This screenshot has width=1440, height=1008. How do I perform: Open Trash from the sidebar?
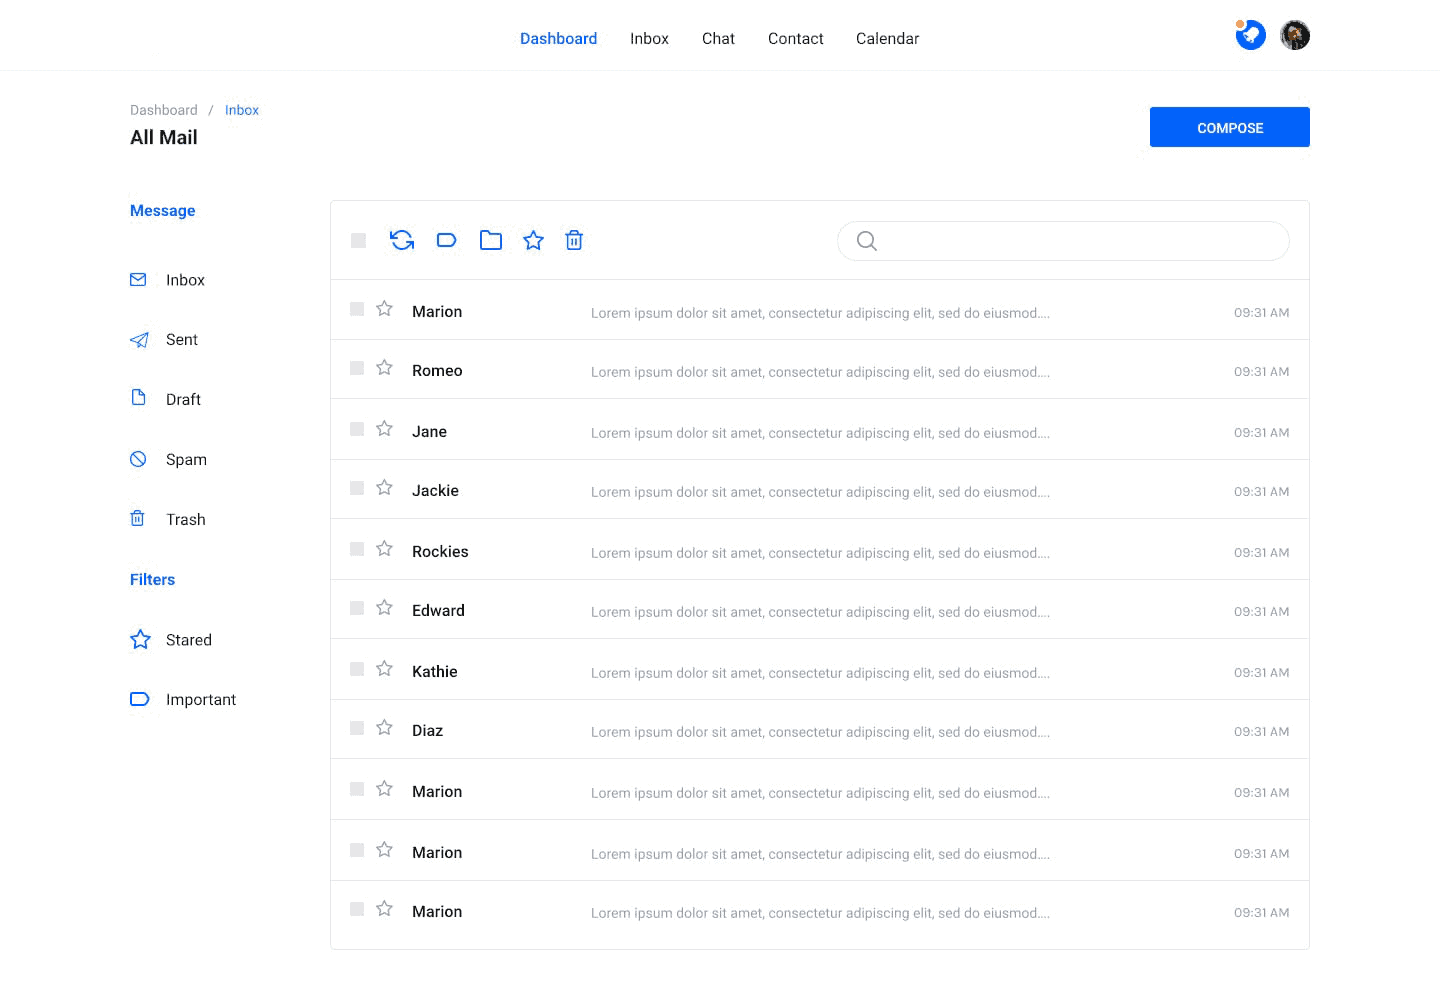coord(186,519)
